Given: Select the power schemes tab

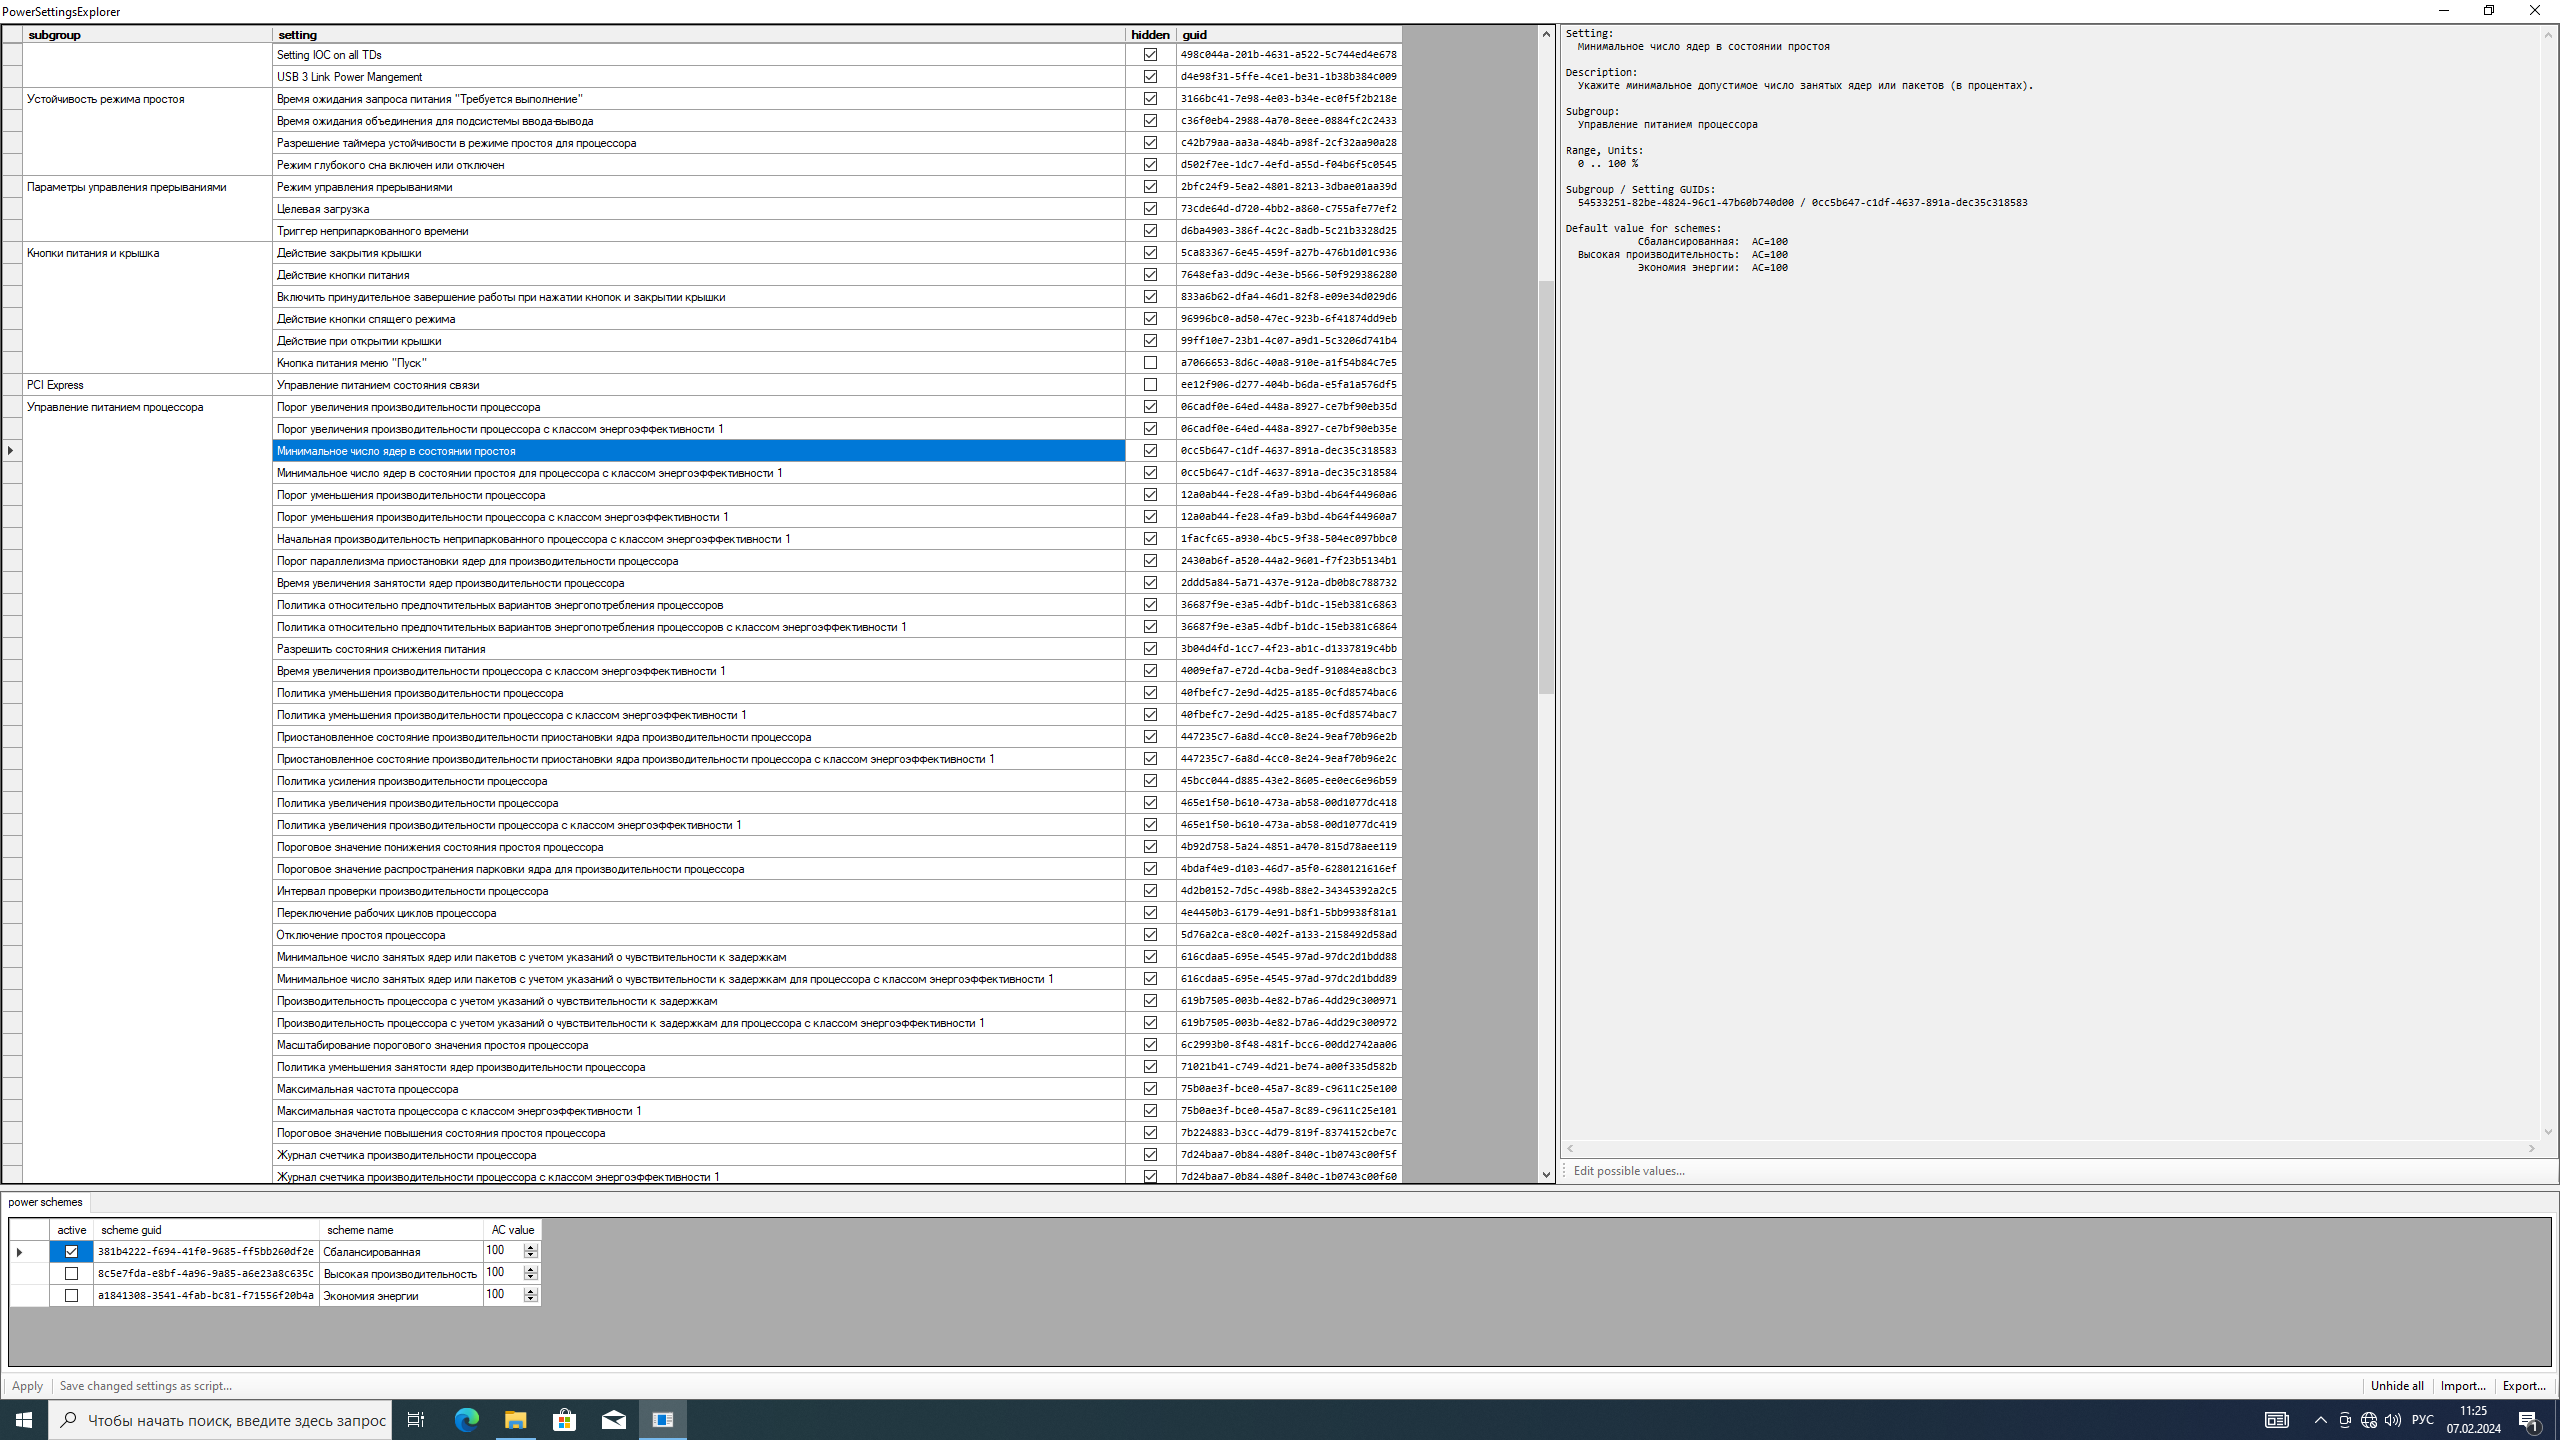Looking at the screenshot, I should coord(46,1202).
